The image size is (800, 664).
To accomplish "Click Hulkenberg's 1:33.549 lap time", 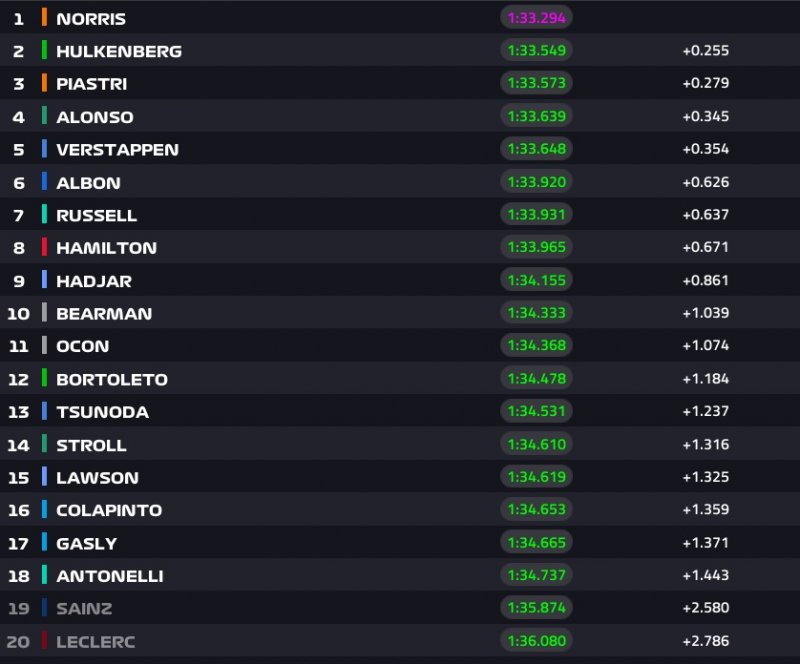I will (x=537, y=51).
